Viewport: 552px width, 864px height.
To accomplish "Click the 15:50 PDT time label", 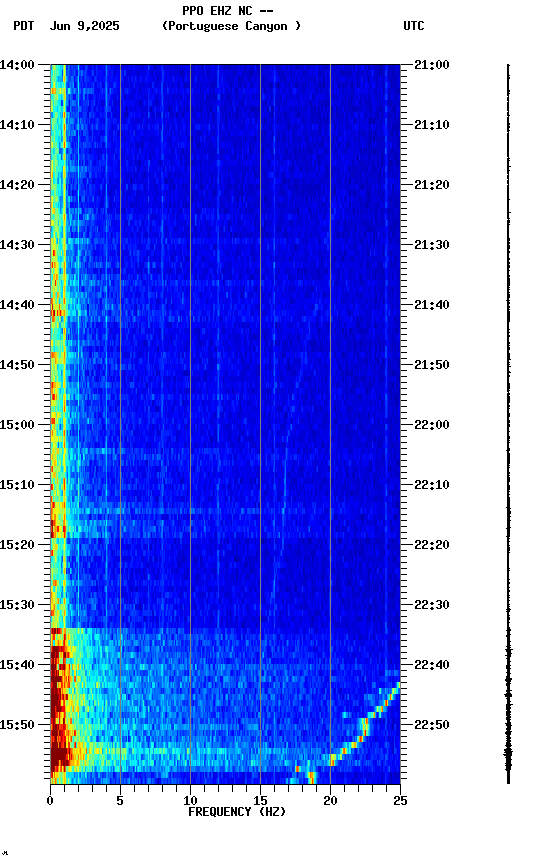I will tap(17, 725).
